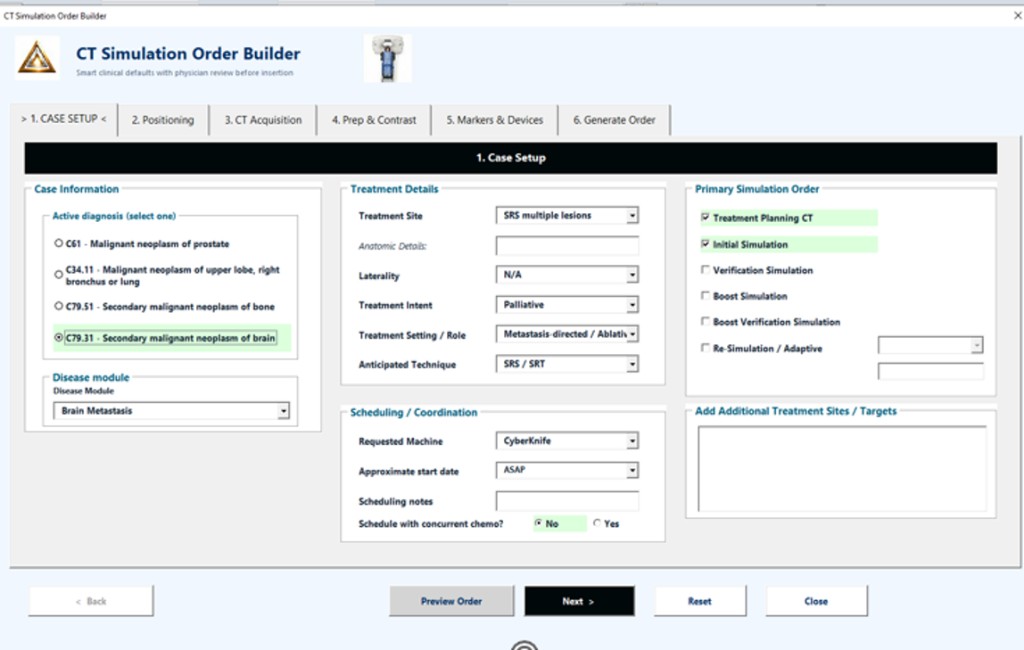The width and height of the screenshot is (1024, 650).
Task: Click the triangle logo icon in header
Action: tap(37, 57)
